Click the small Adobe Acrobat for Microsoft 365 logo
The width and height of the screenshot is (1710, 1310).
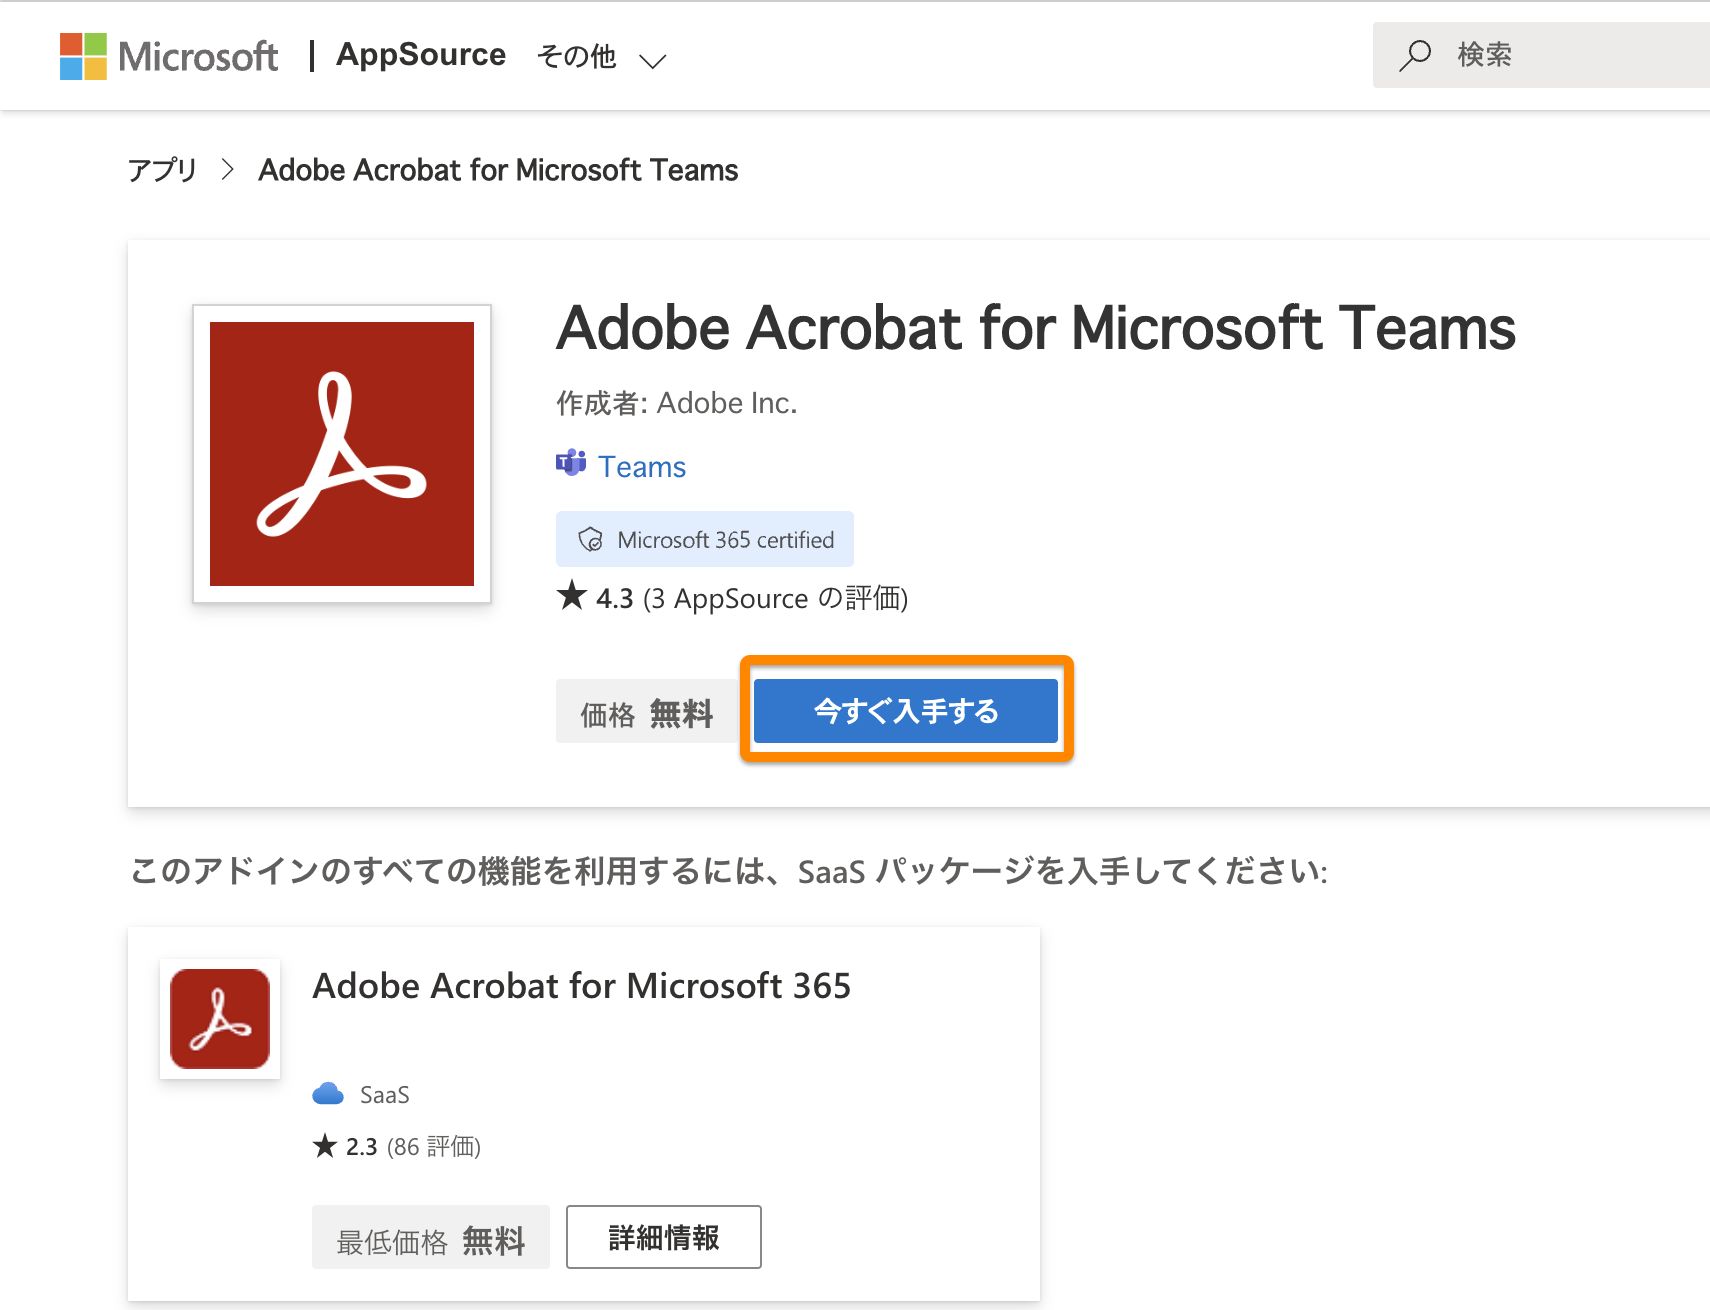(220, 1019)
